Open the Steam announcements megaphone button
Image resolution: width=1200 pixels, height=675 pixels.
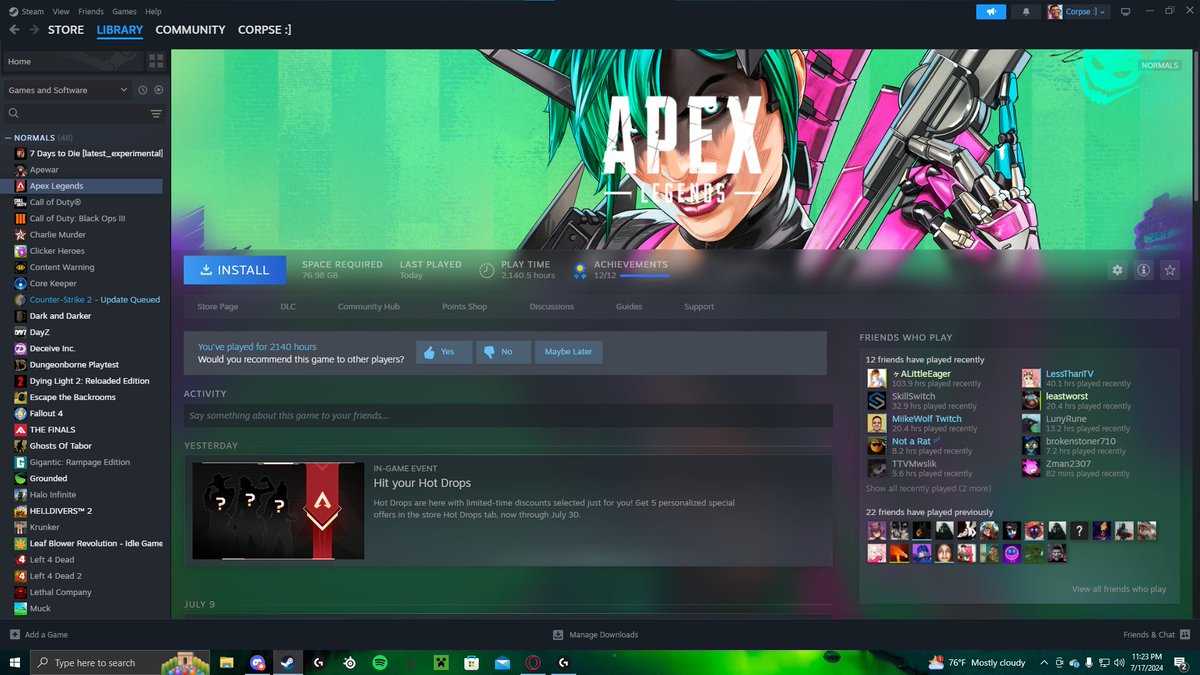click(991, 12)
